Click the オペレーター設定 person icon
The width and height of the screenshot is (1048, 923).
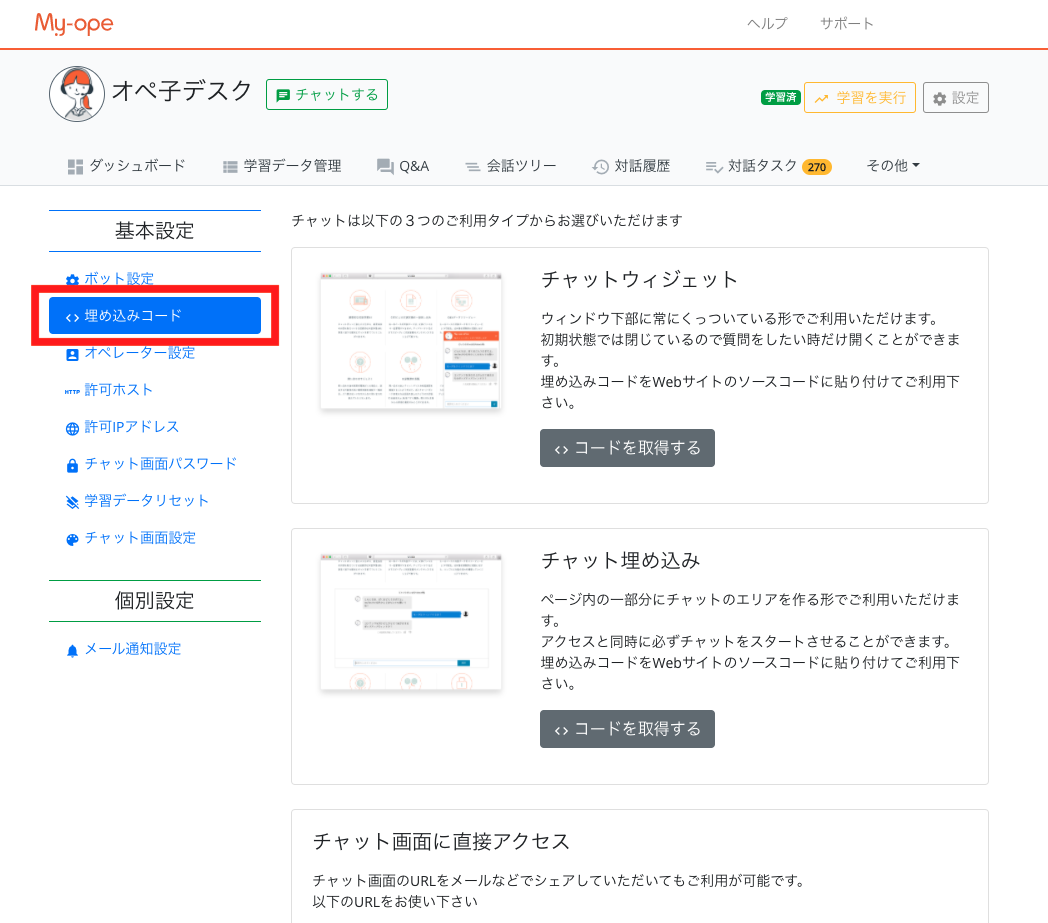[72, 354]
